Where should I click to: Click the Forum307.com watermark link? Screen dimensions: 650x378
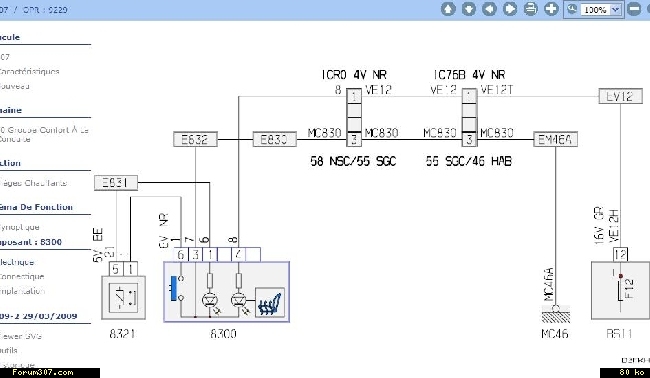pos(43,372)
